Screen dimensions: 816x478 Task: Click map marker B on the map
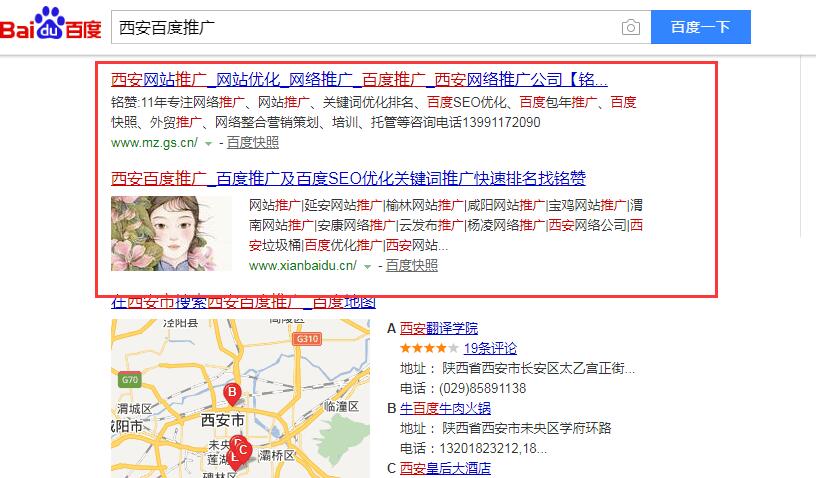tap(232, 391)
